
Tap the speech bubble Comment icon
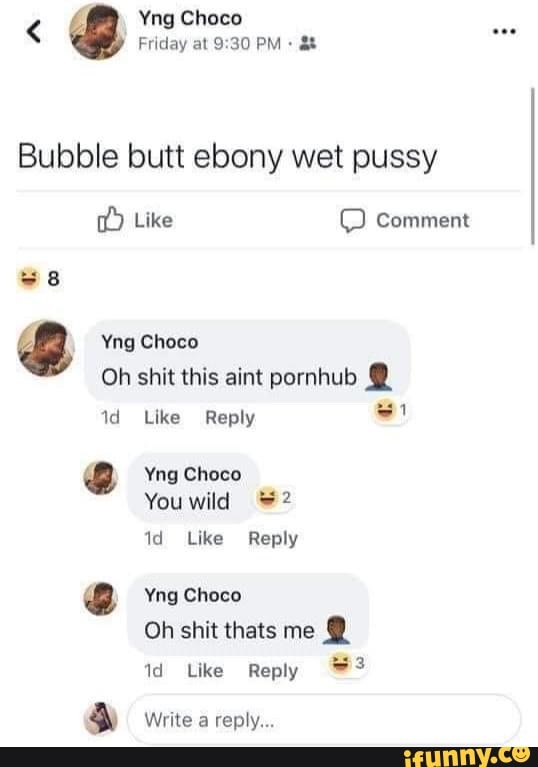click(353, 221)
